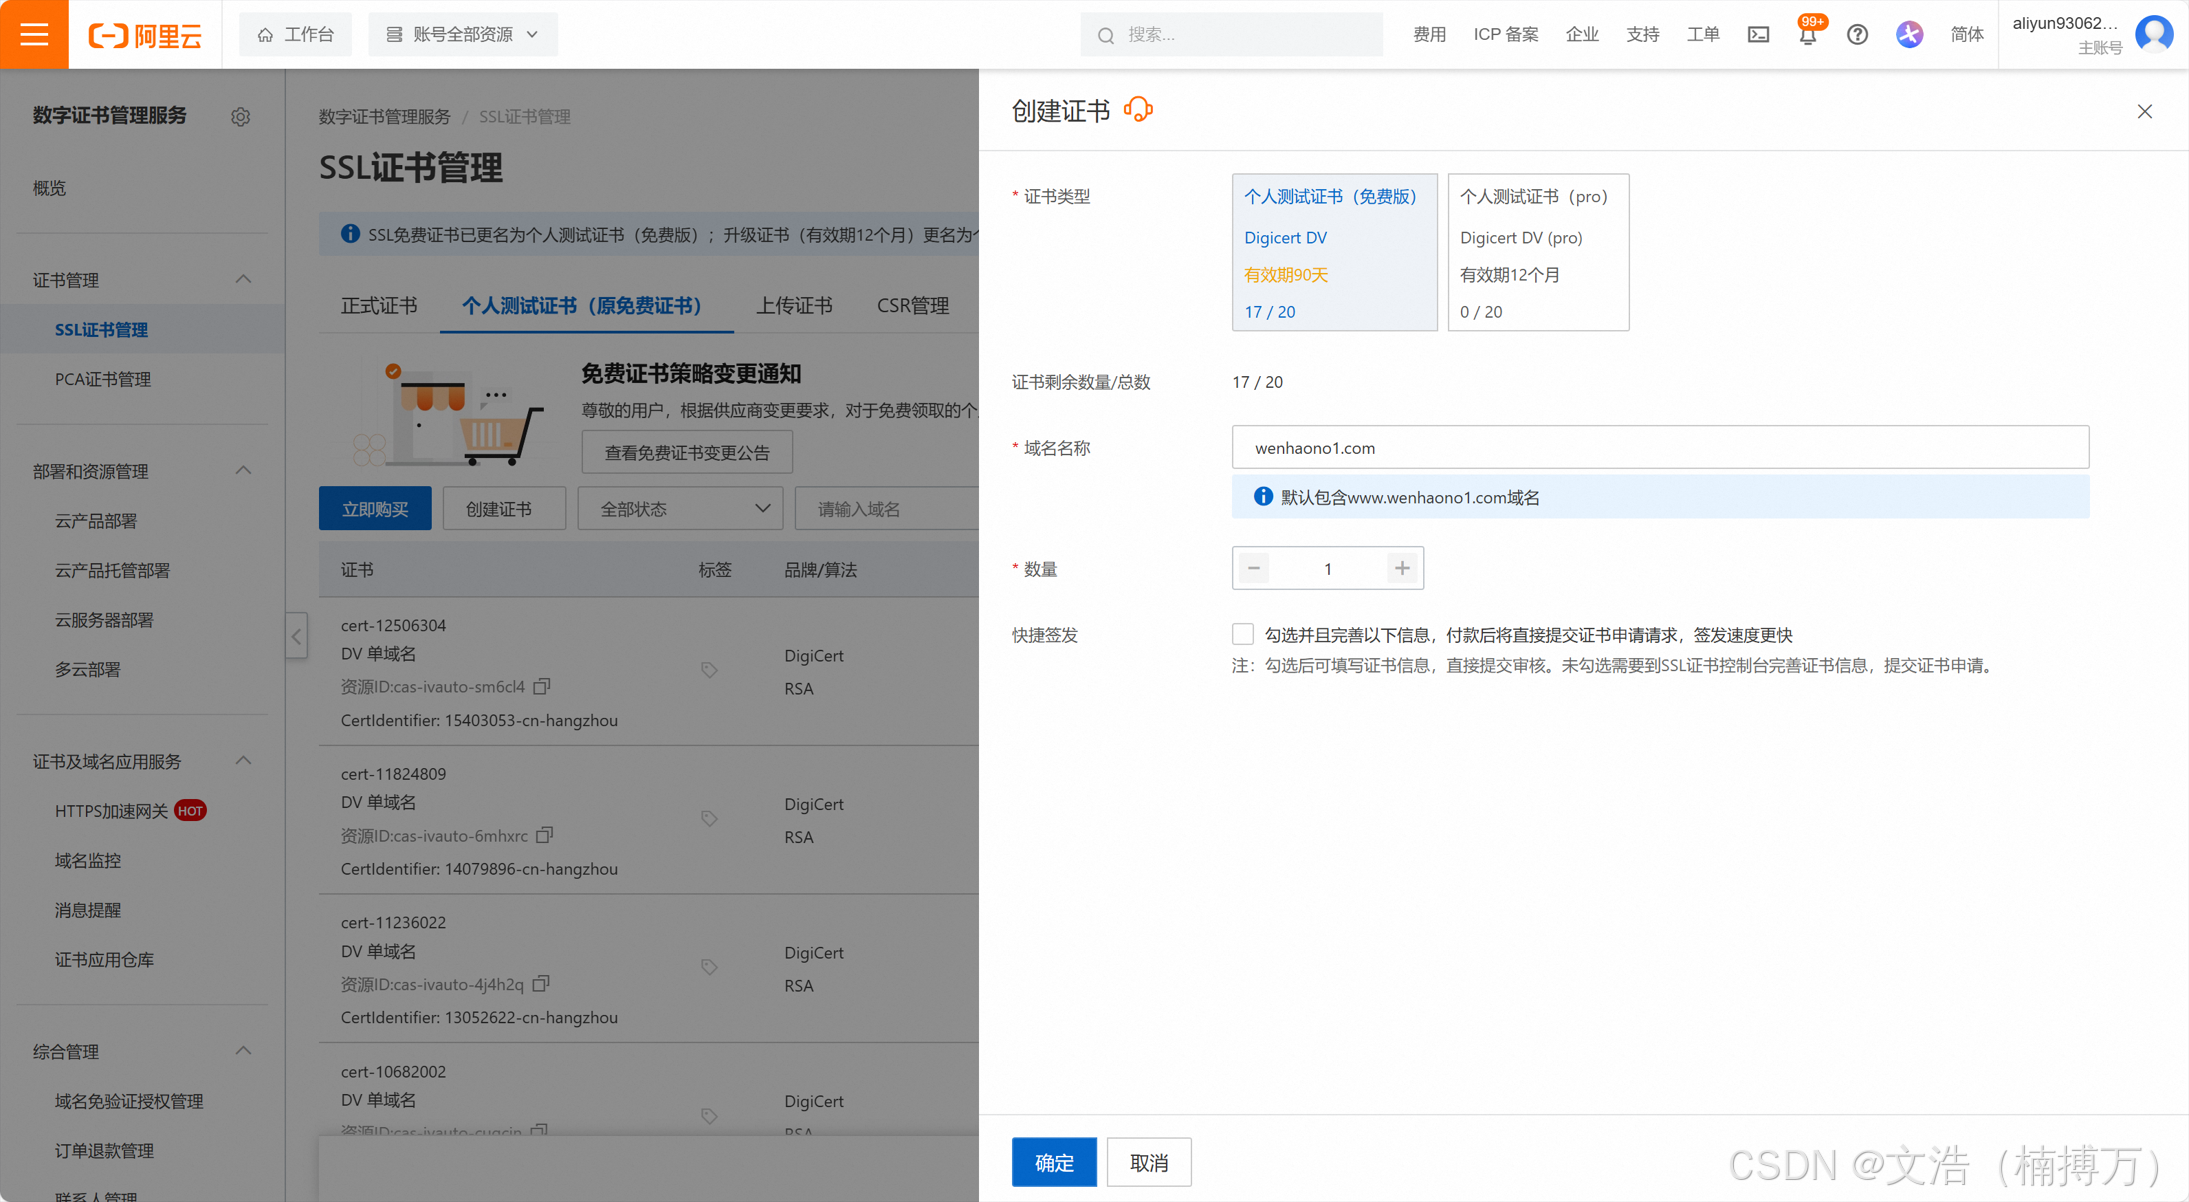This screenshot has width=2189, height=1202.
Task: Click the help question mark icon
Action: [1857, 35]
